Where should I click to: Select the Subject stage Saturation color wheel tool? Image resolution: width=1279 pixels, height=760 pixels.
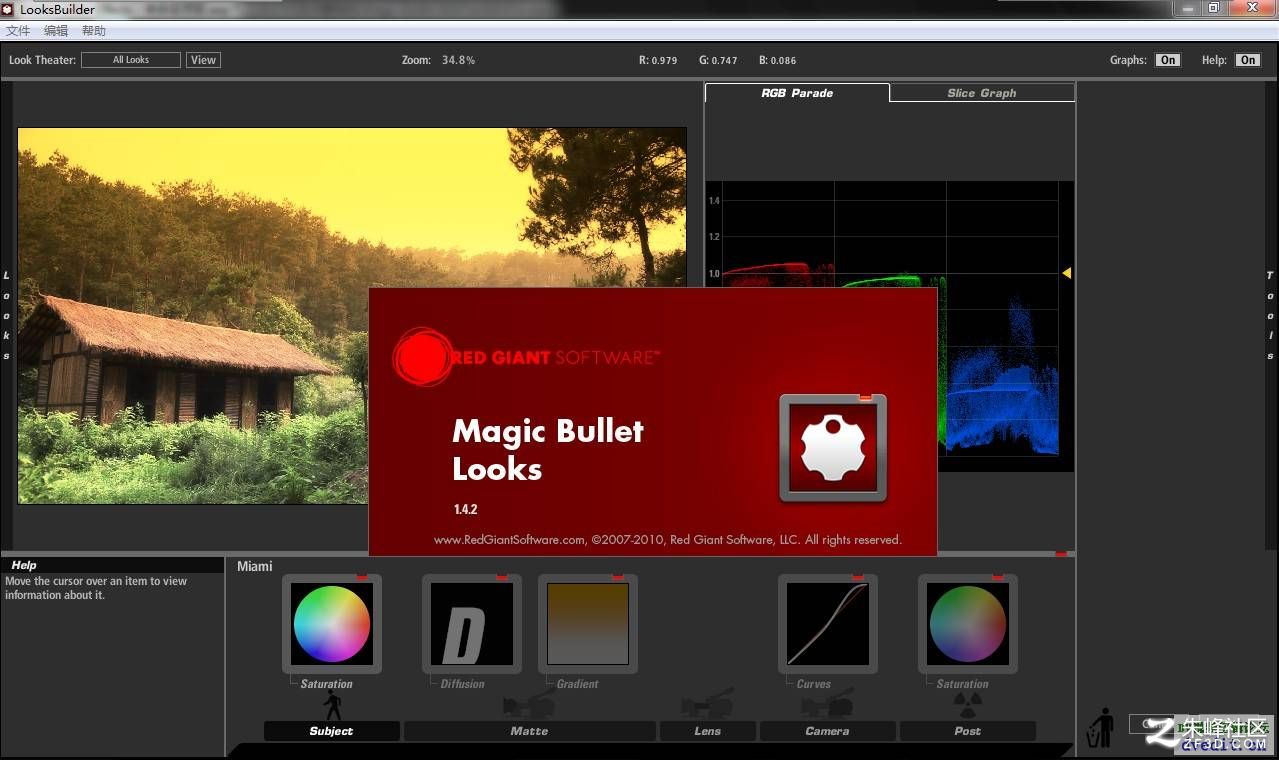(332, 624)
